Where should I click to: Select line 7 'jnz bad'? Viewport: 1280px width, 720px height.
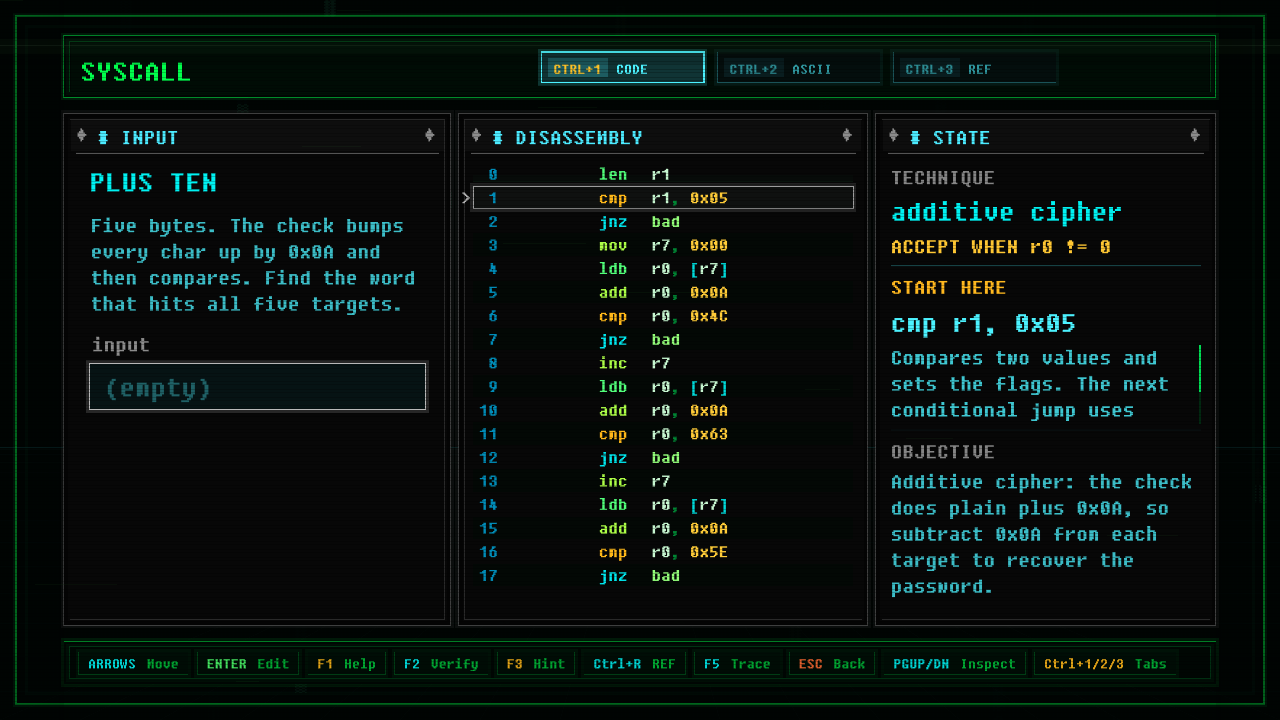(663, 340)
